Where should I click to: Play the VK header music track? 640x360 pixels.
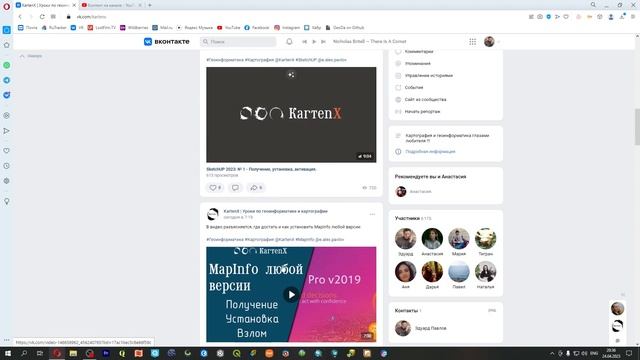(x=314, y=41)
